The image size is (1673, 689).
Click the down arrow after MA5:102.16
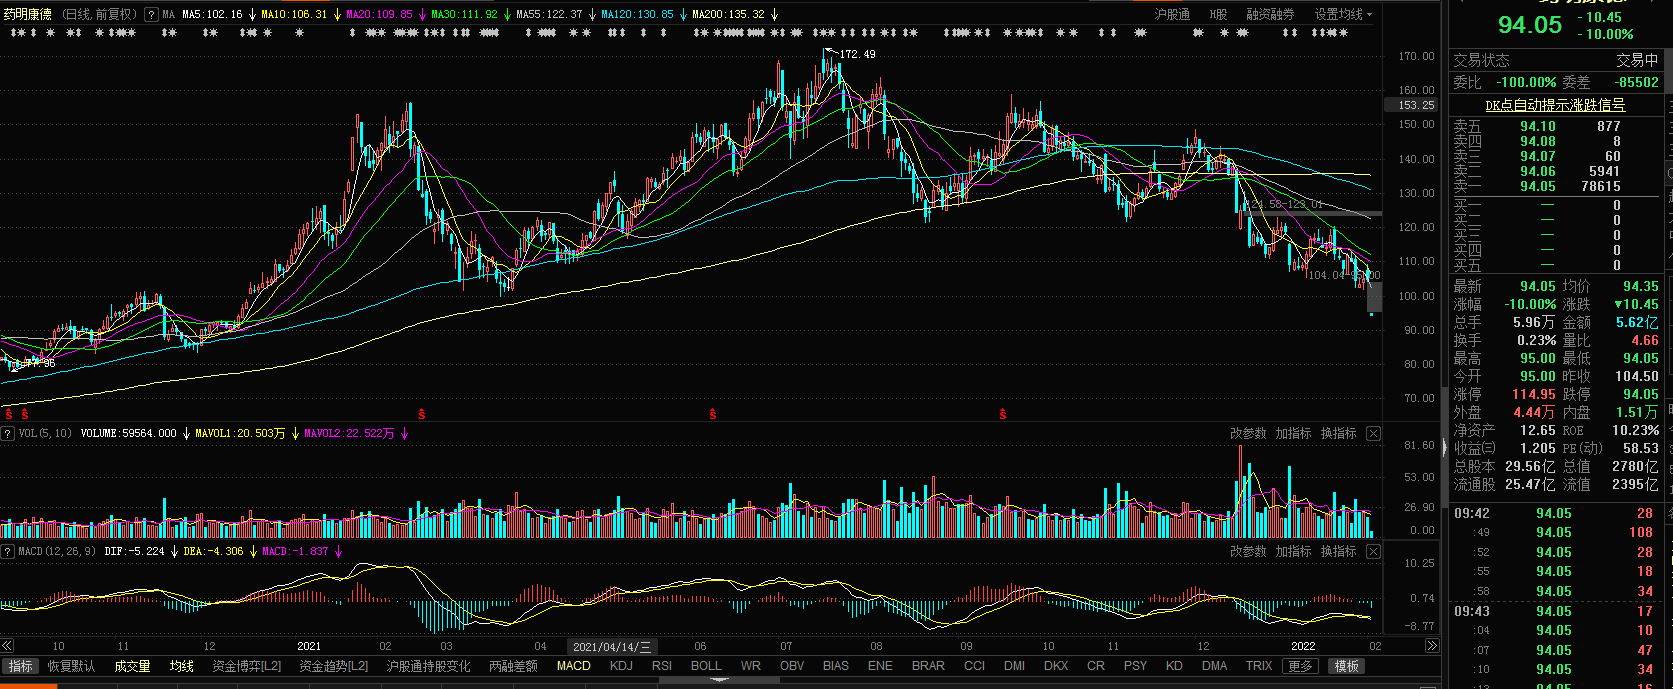pyautogui.click(x=252, y=15)
